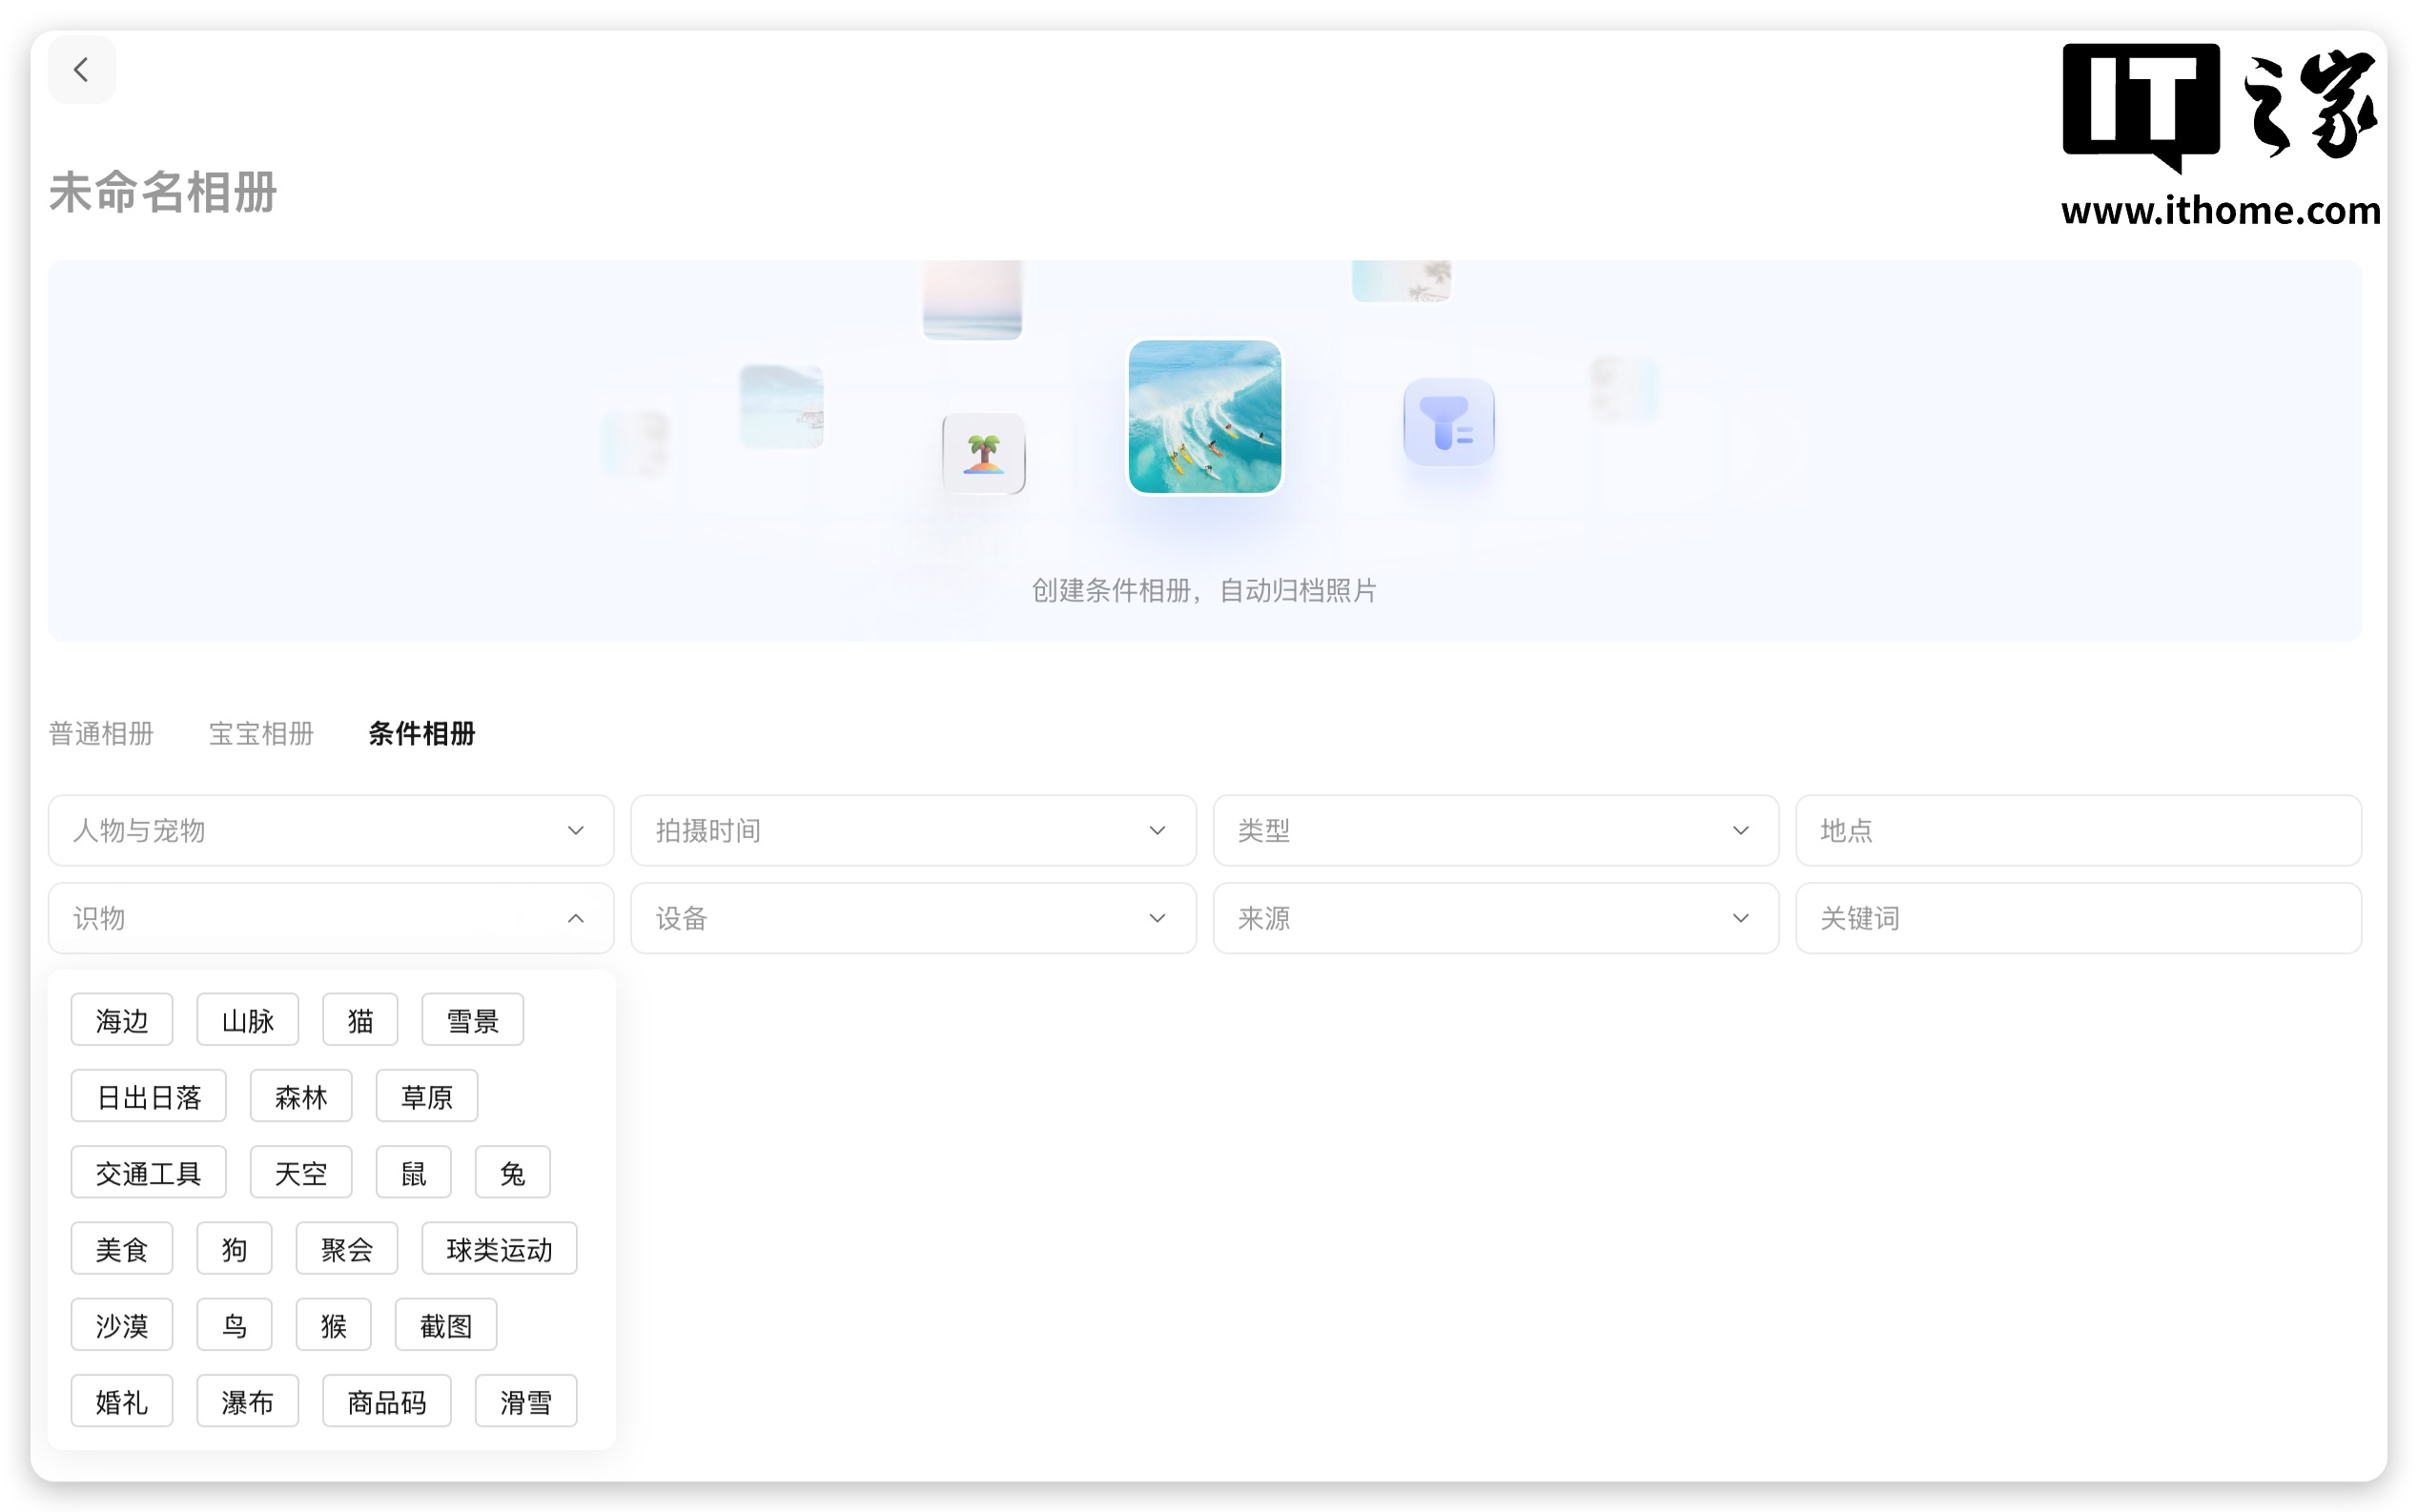Click the 滑雪 tag
2418x1512 pixels.
526,1401
